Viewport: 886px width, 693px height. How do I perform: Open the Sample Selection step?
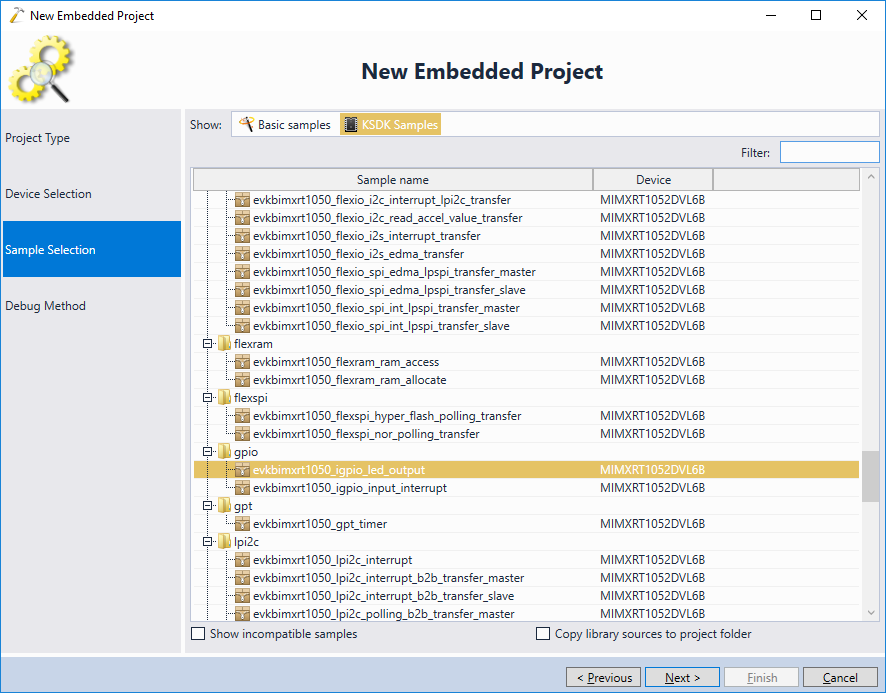92,249
